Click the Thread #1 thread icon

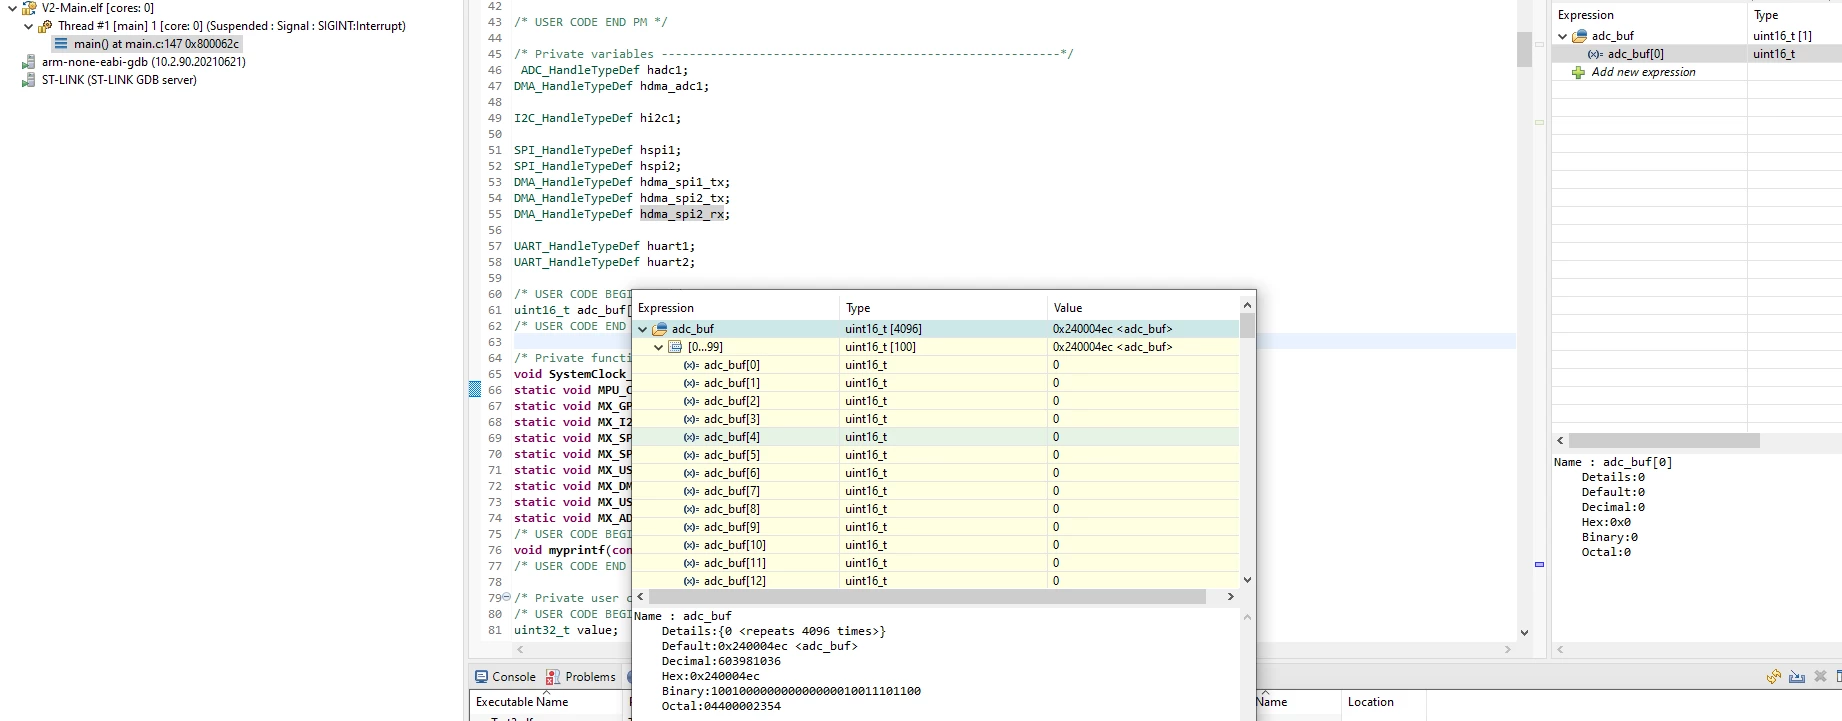click(45, 26)
